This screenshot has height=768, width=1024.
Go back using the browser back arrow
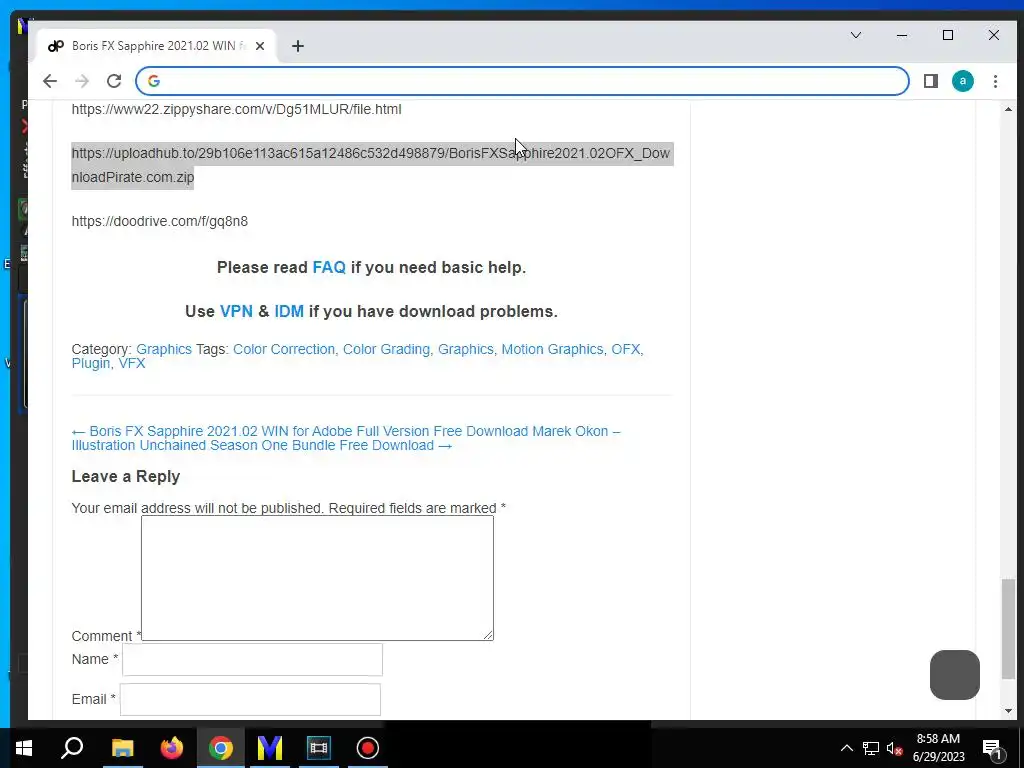point(50,81)
